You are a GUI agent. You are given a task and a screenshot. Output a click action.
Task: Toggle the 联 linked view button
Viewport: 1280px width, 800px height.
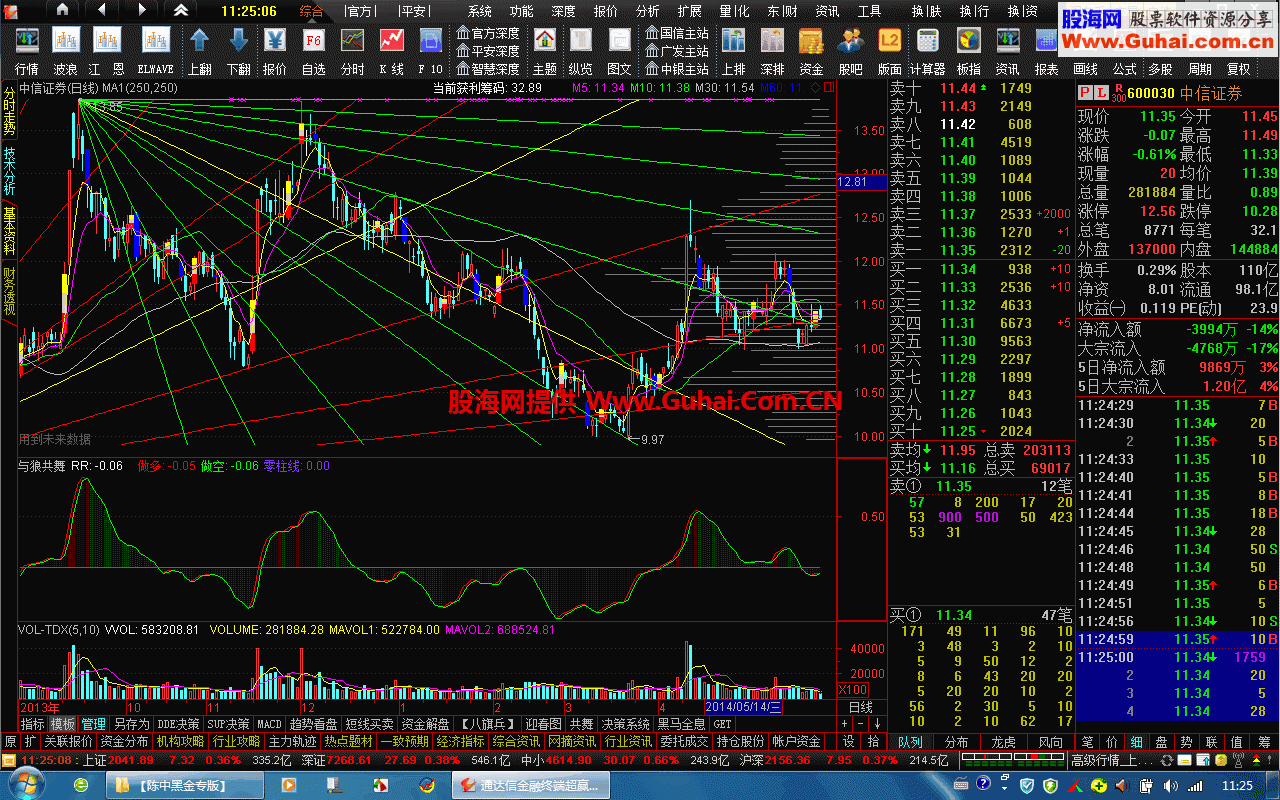[x=1212, y=742]
